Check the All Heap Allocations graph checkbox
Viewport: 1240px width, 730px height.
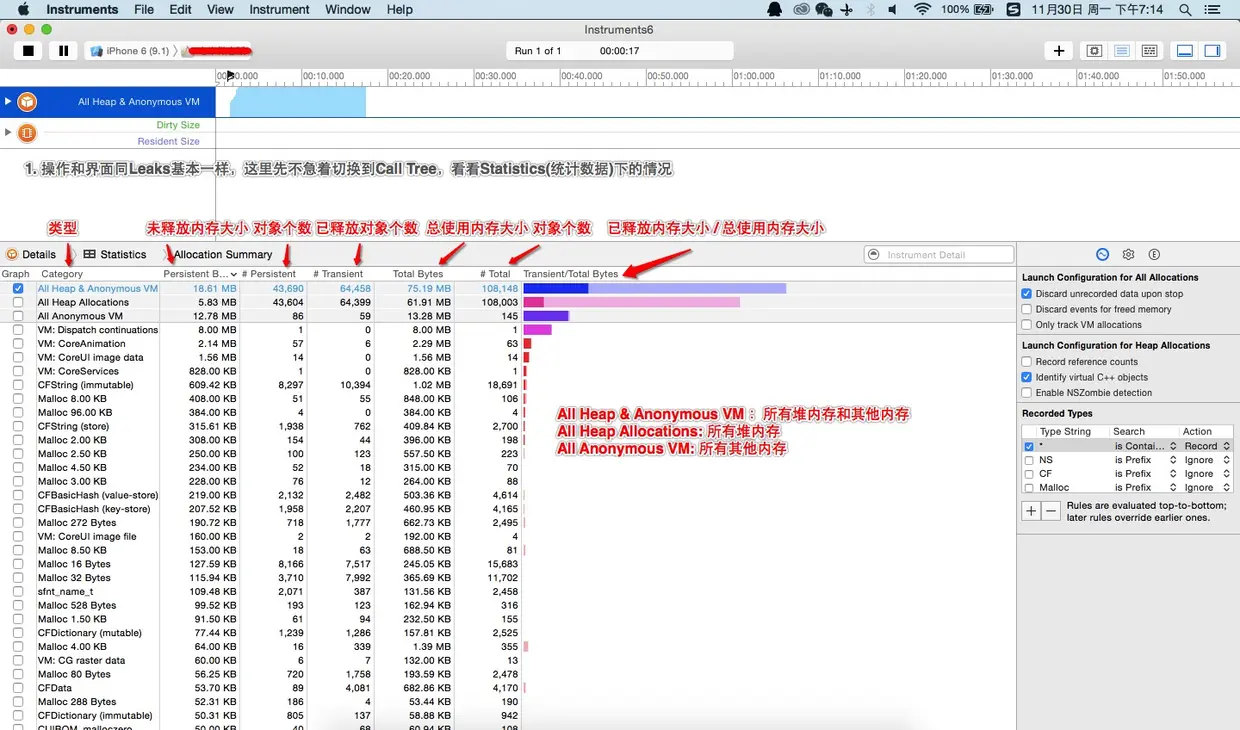18,302
